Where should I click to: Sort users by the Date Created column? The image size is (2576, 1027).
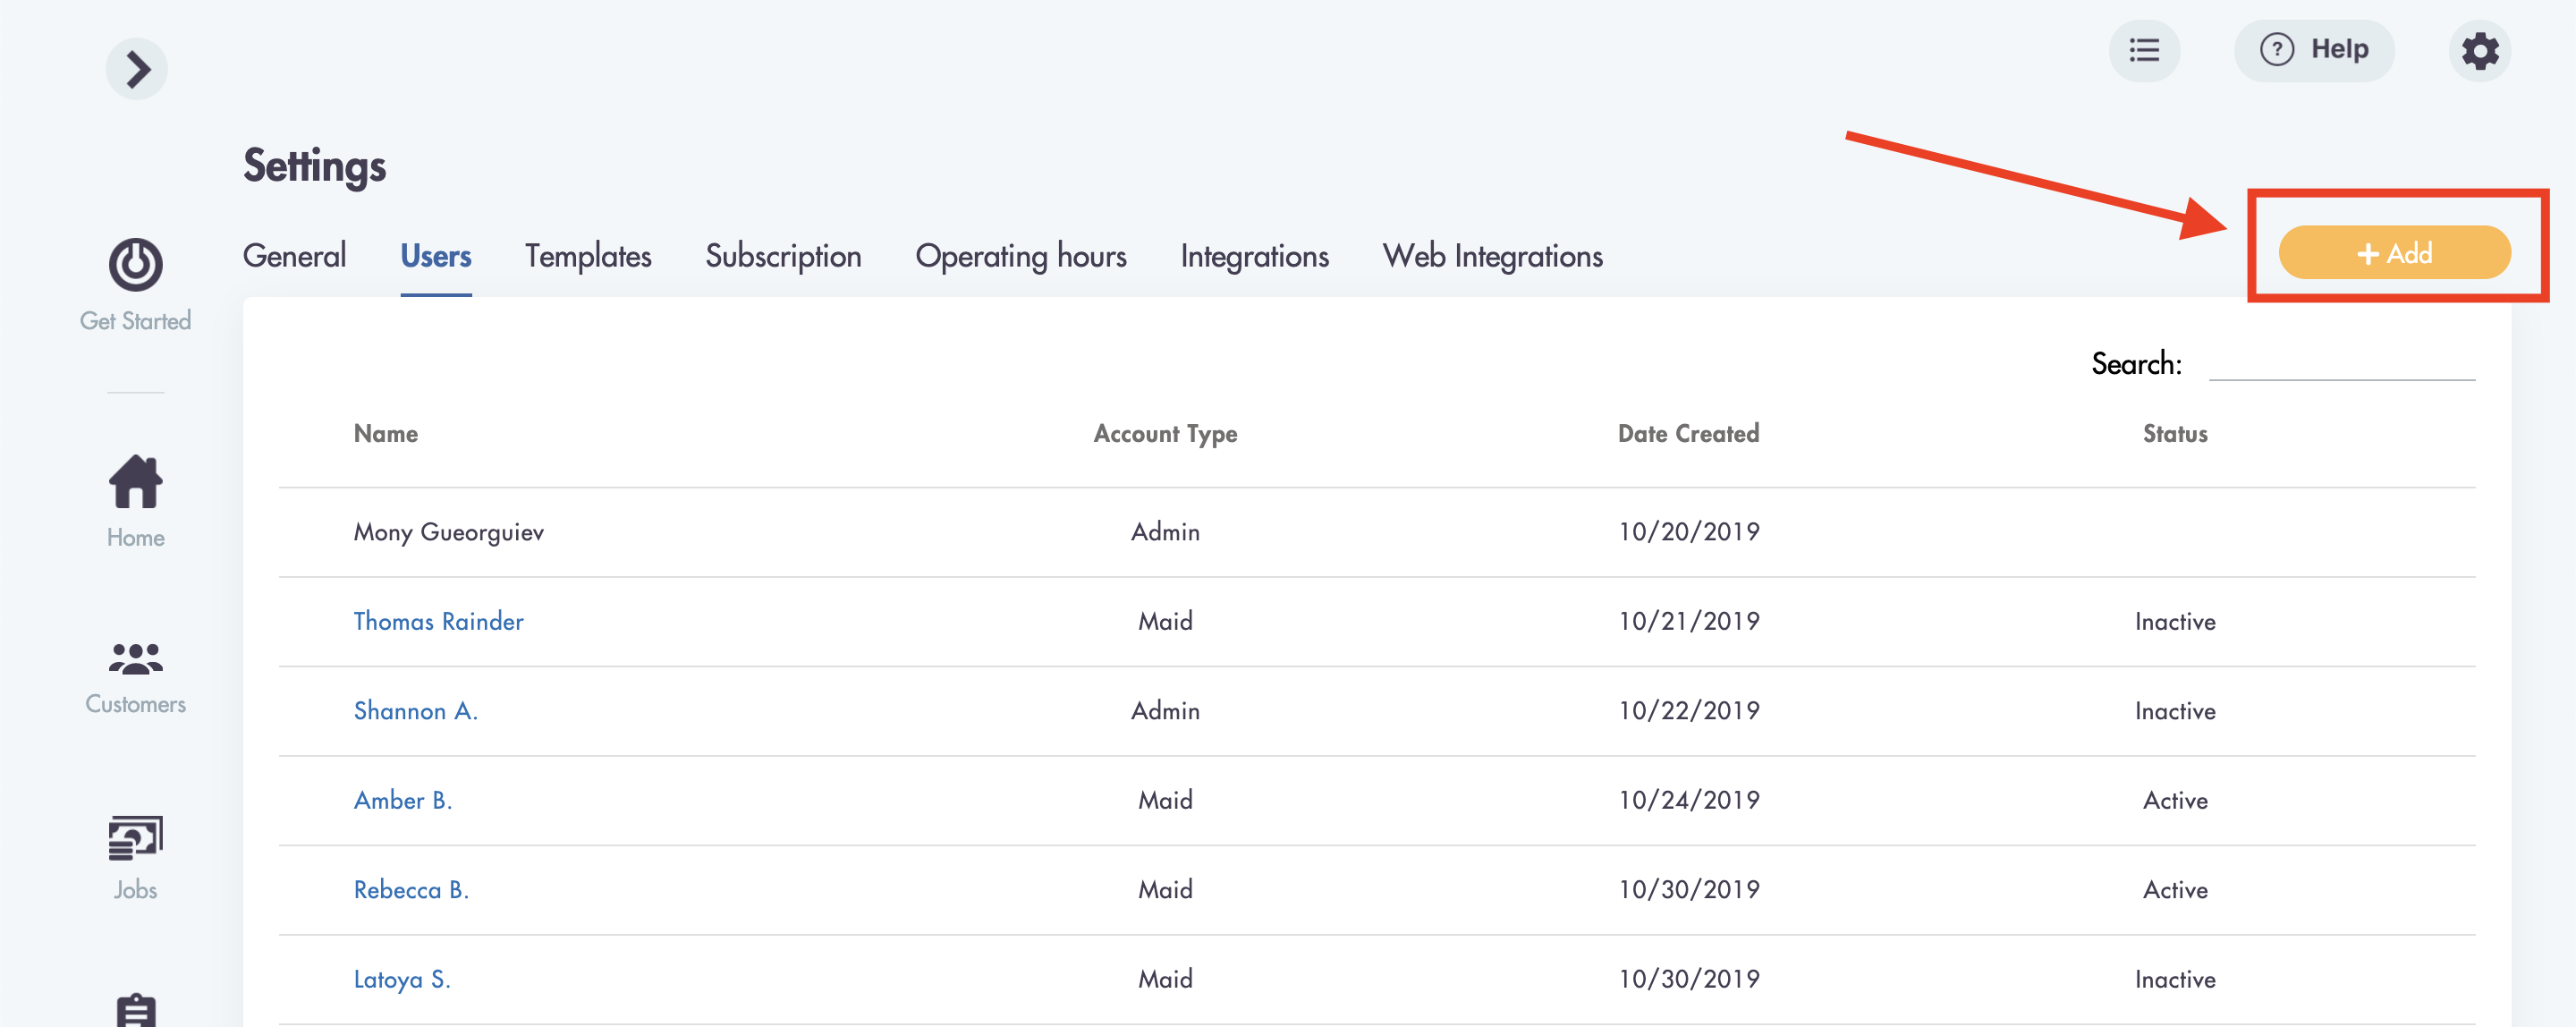(1687, 433)
